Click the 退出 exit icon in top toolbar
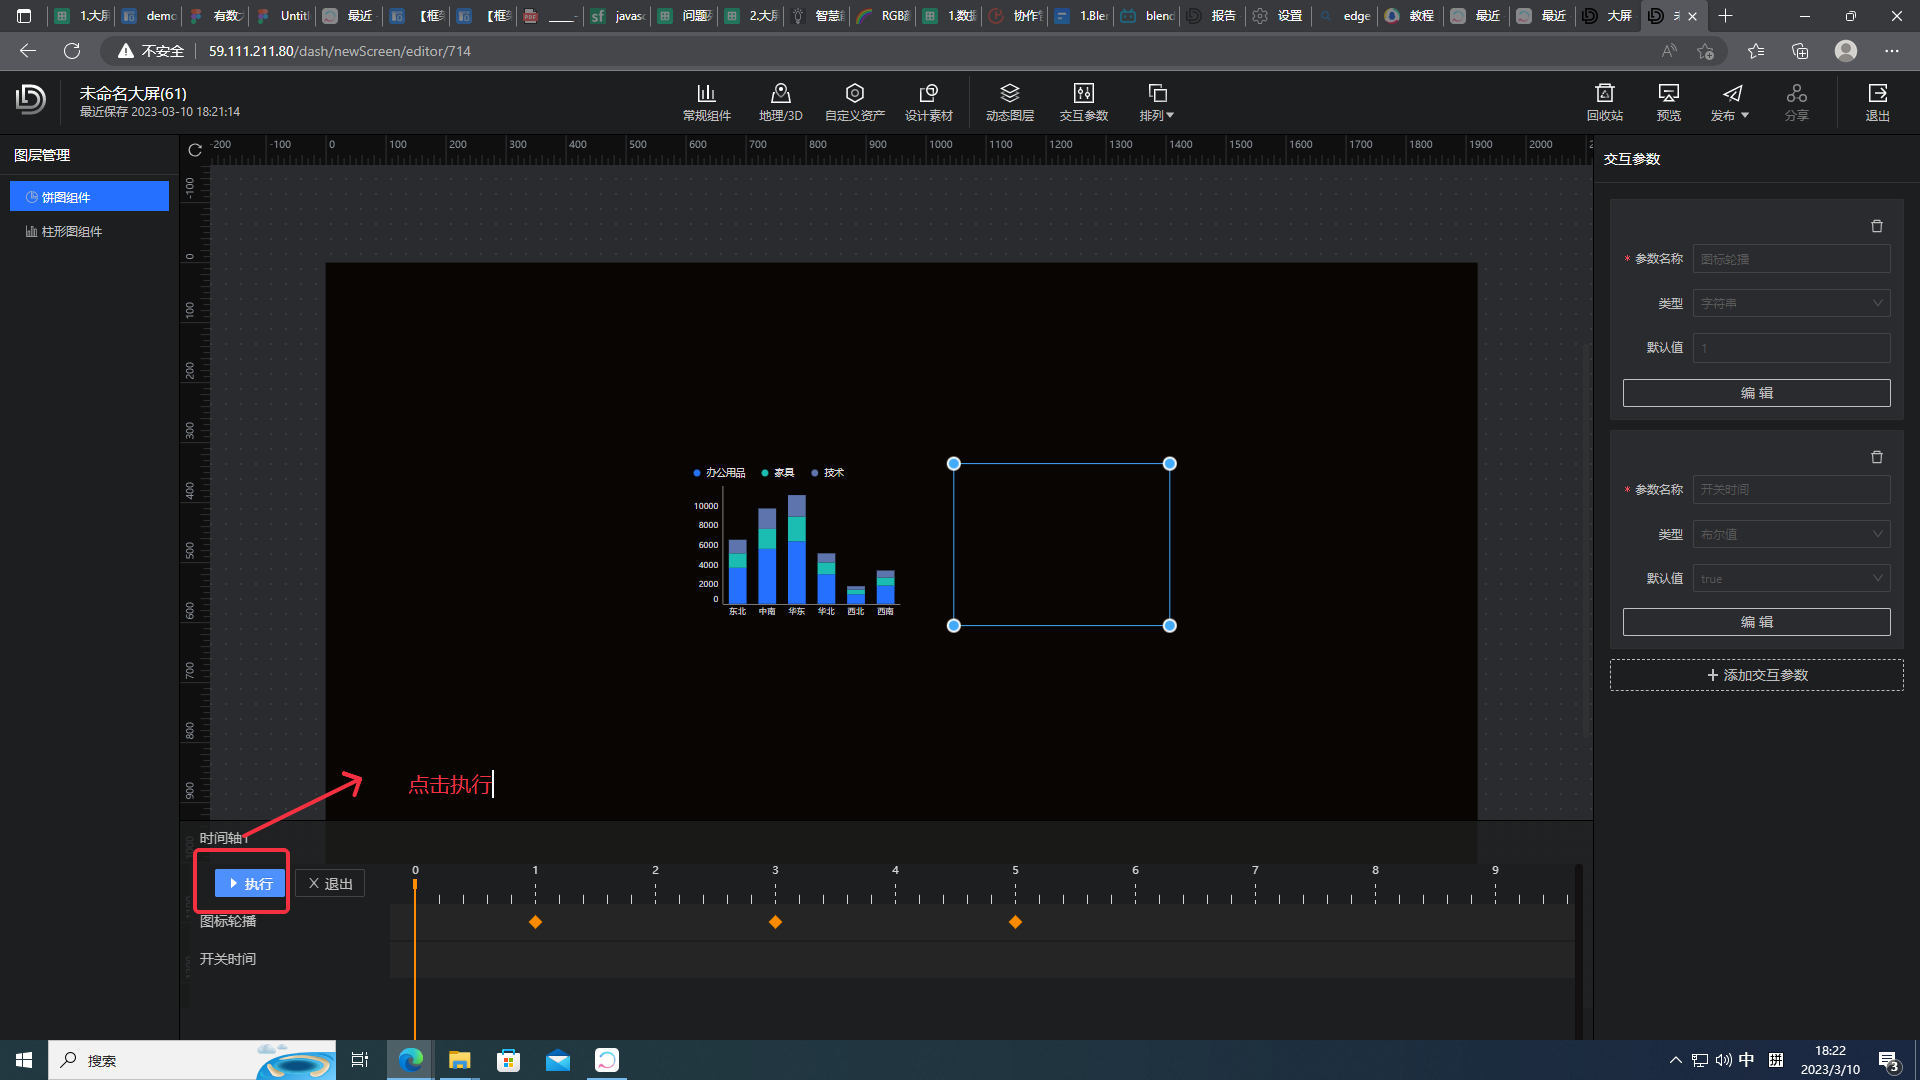 pos(1877,102)
